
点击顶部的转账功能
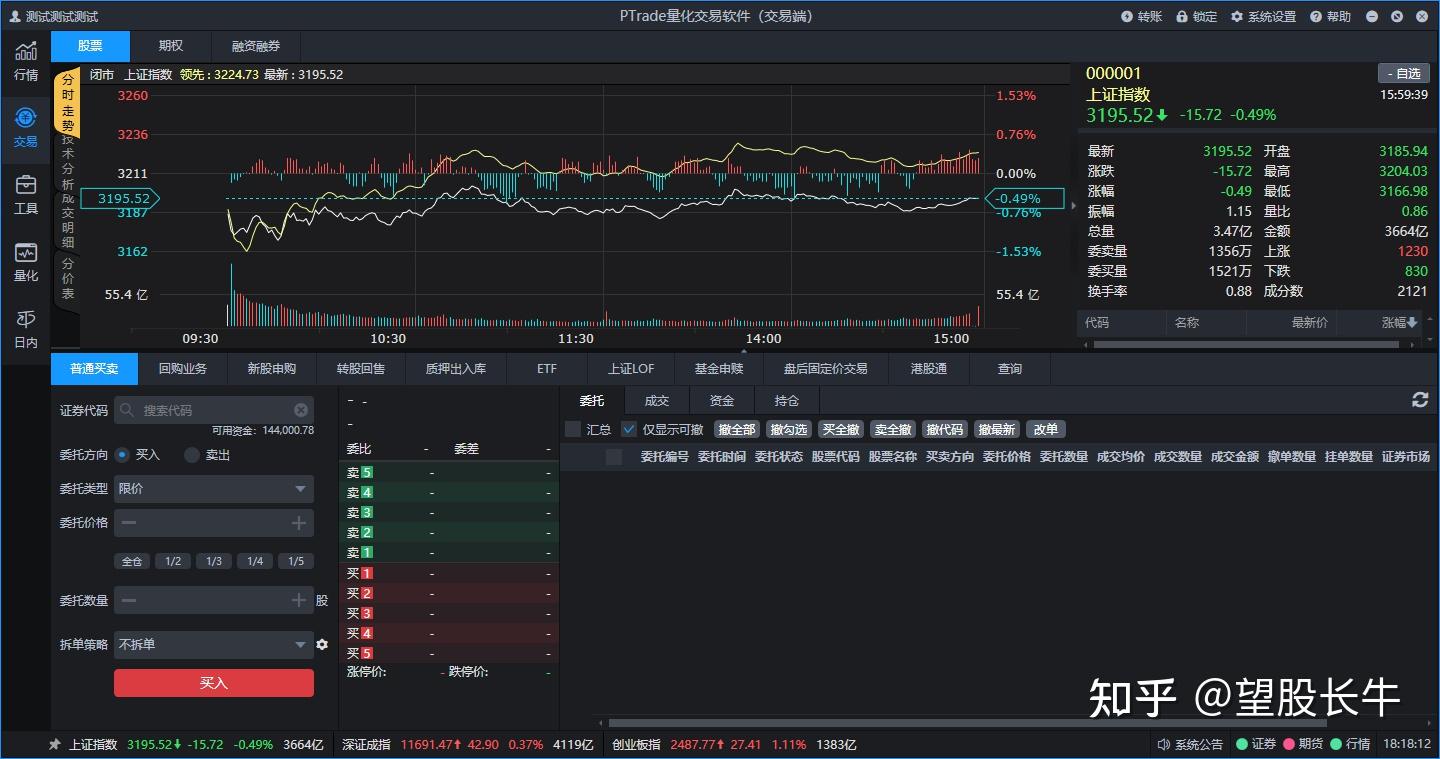click(x=1142, y=16)
